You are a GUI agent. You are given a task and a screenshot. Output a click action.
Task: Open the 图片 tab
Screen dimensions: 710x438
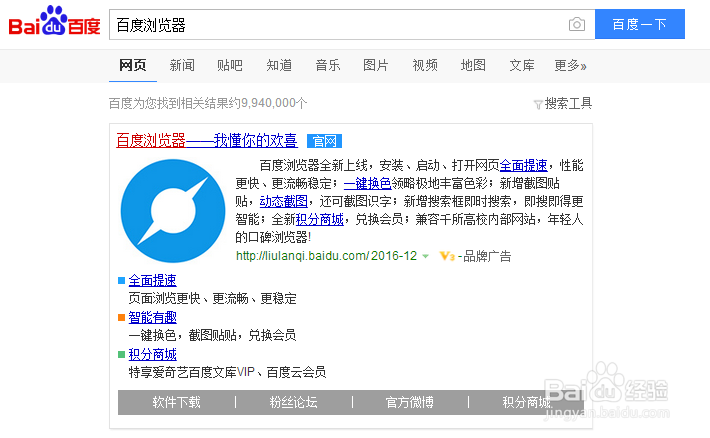tap(376, 65)
